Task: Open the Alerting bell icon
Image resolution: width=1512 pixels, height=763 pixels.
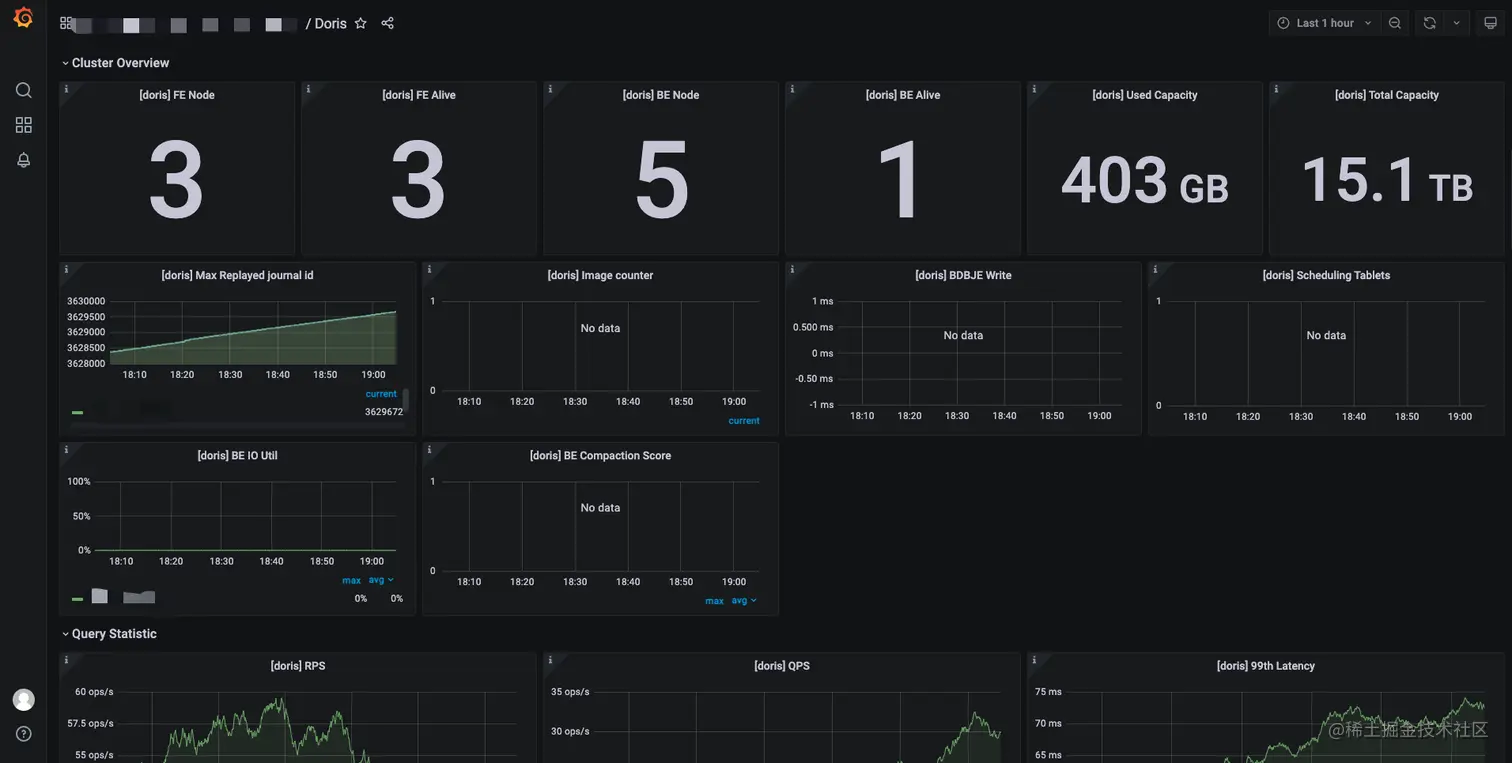Action: click(x=24, y=160)
